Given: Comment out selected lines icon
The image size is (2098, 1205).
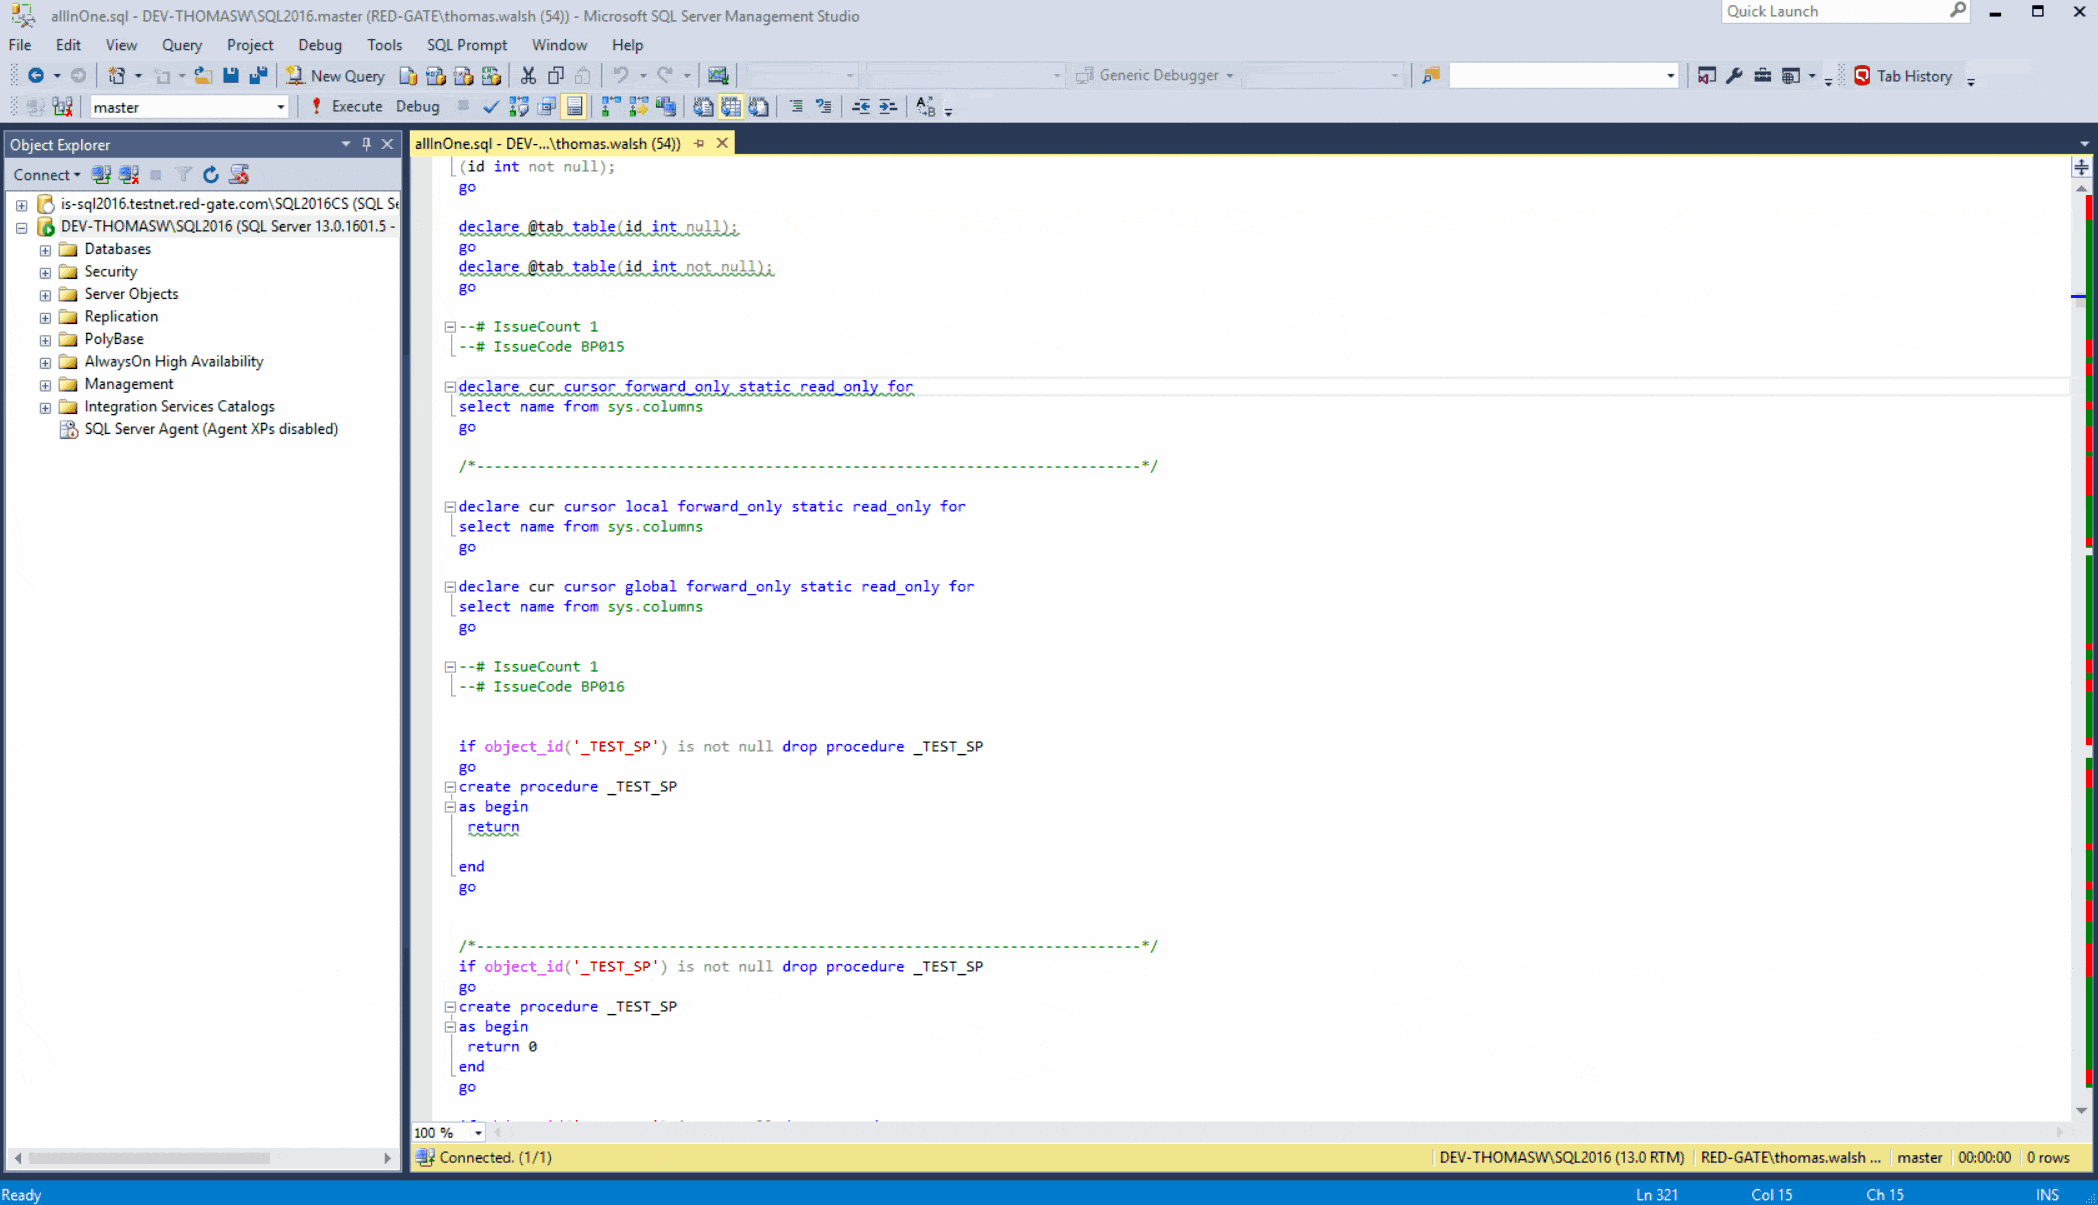Looking at the screenshot, I should click(796, 107).
